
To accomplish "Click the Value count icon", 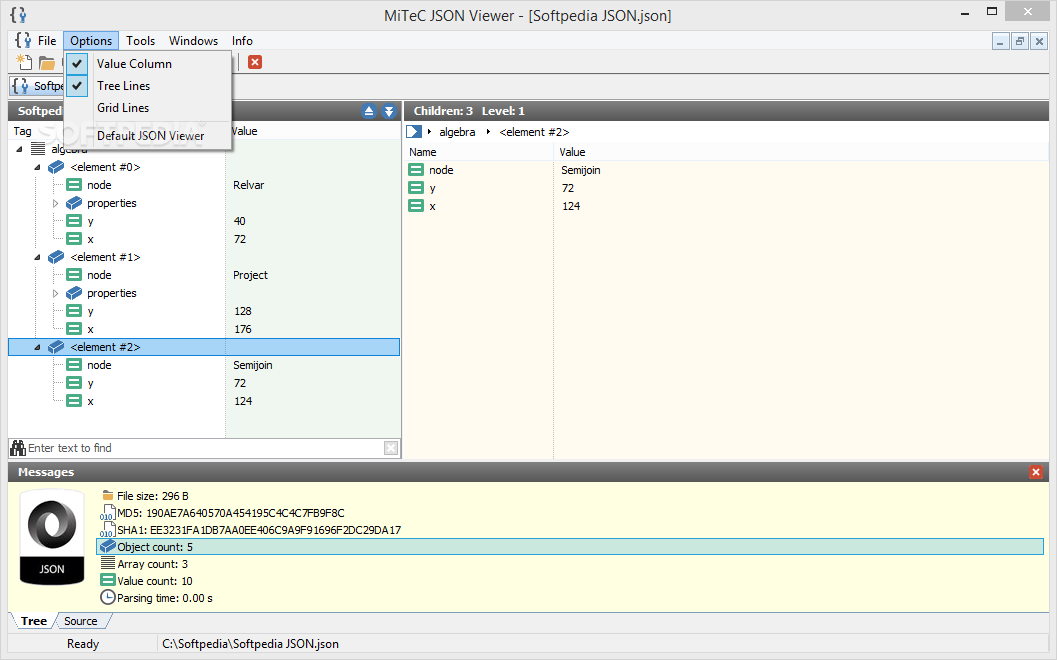I will (x=108, y=580).
